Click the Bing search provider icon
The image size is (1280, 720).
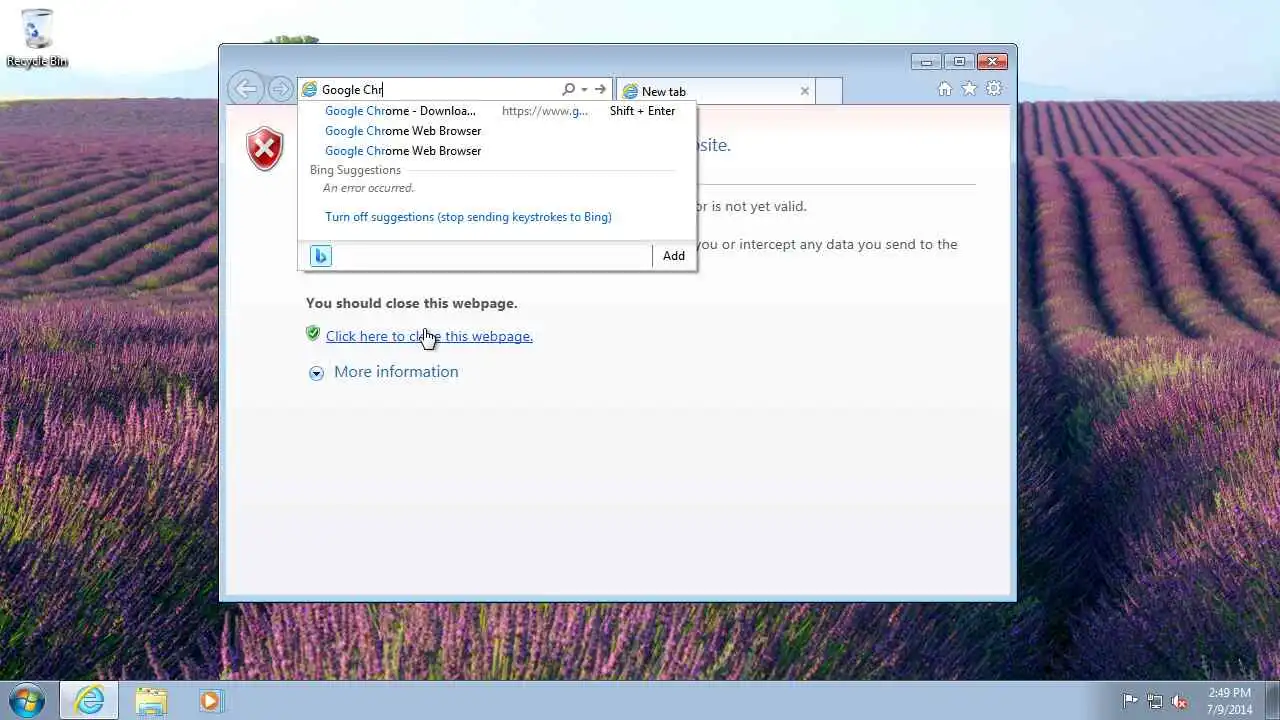click(320, 256)
